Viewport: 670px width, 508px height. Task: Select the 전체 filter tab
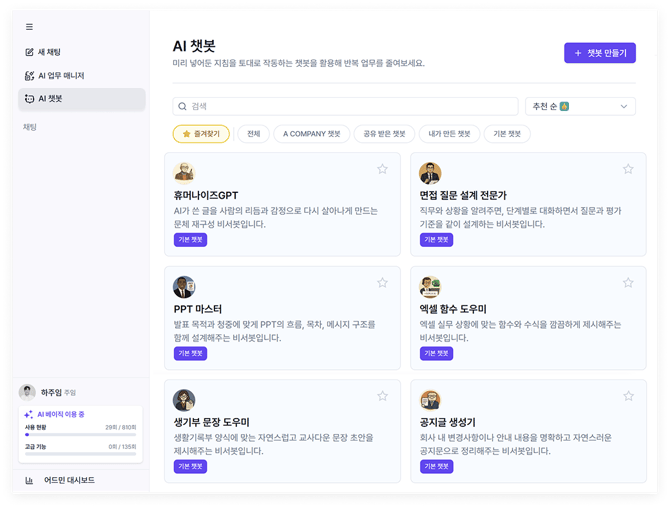pos(254,134)
